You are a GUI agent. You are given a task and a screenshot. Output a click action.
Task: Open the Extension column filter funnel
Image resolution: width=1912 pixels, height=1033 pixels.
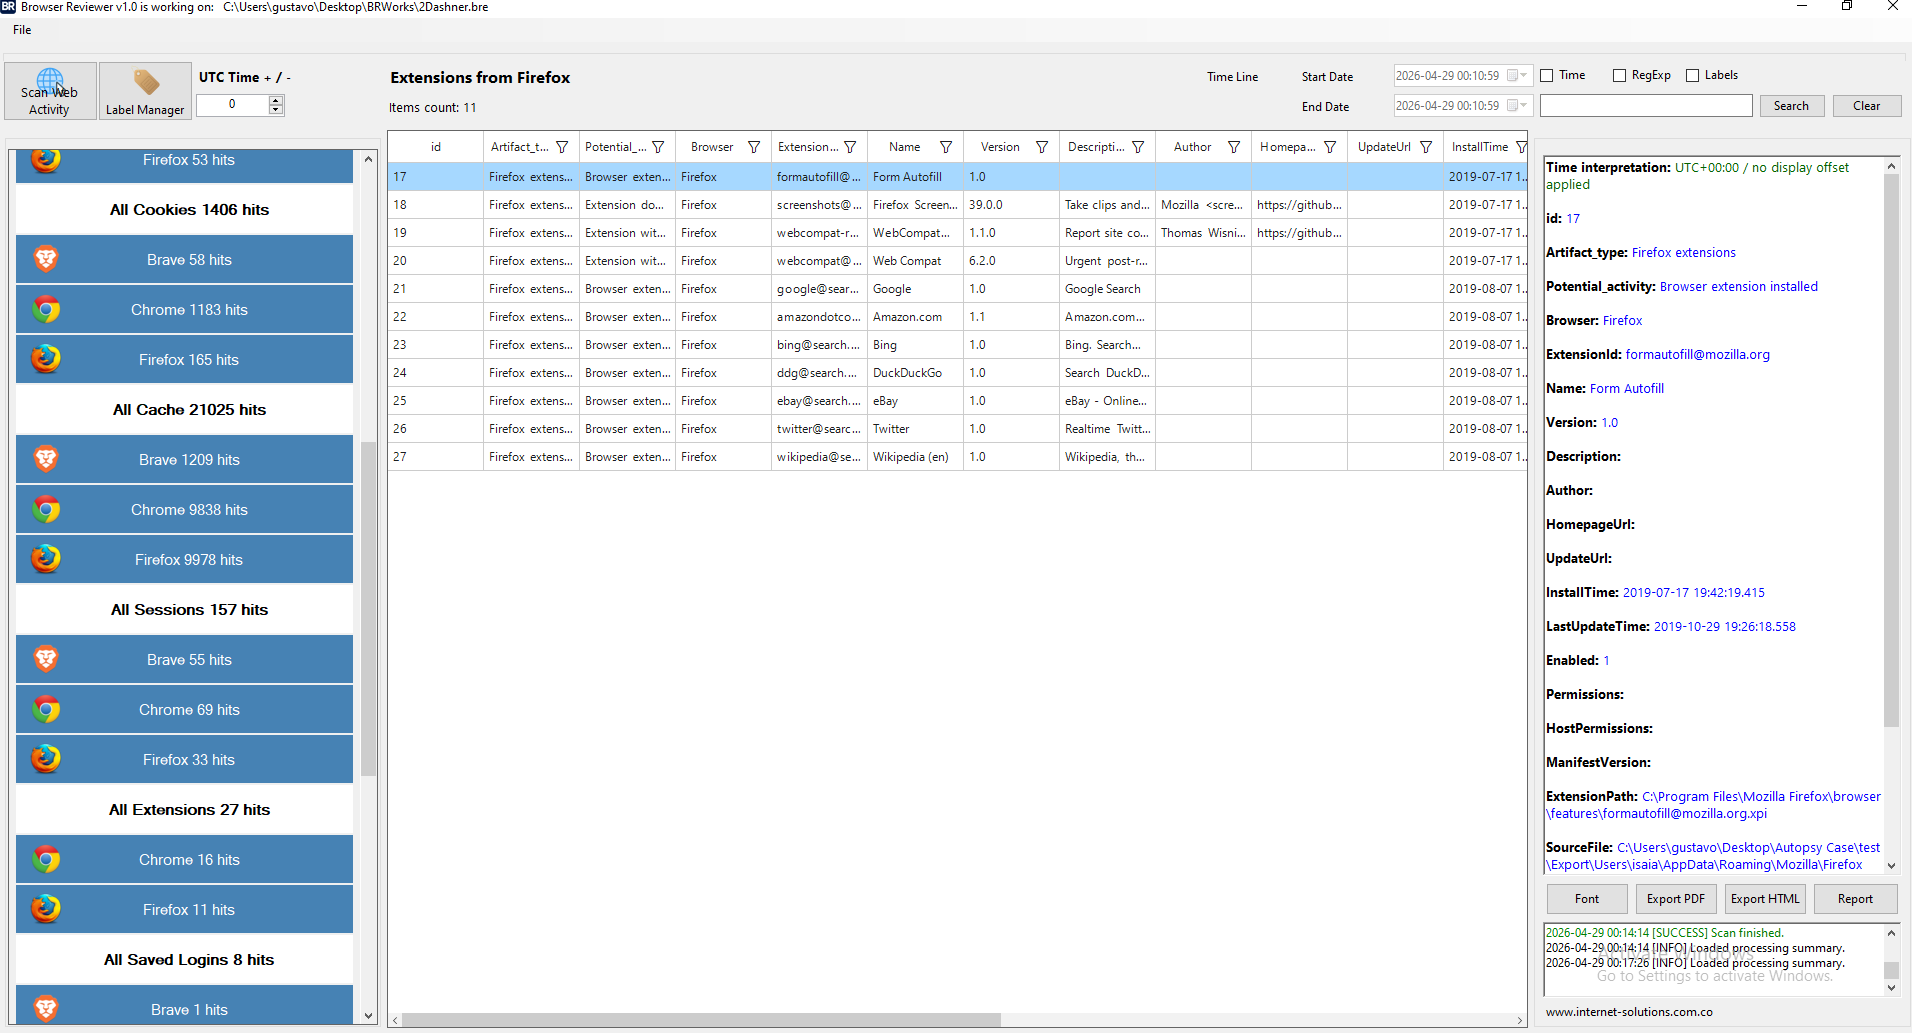click(850, 147)
